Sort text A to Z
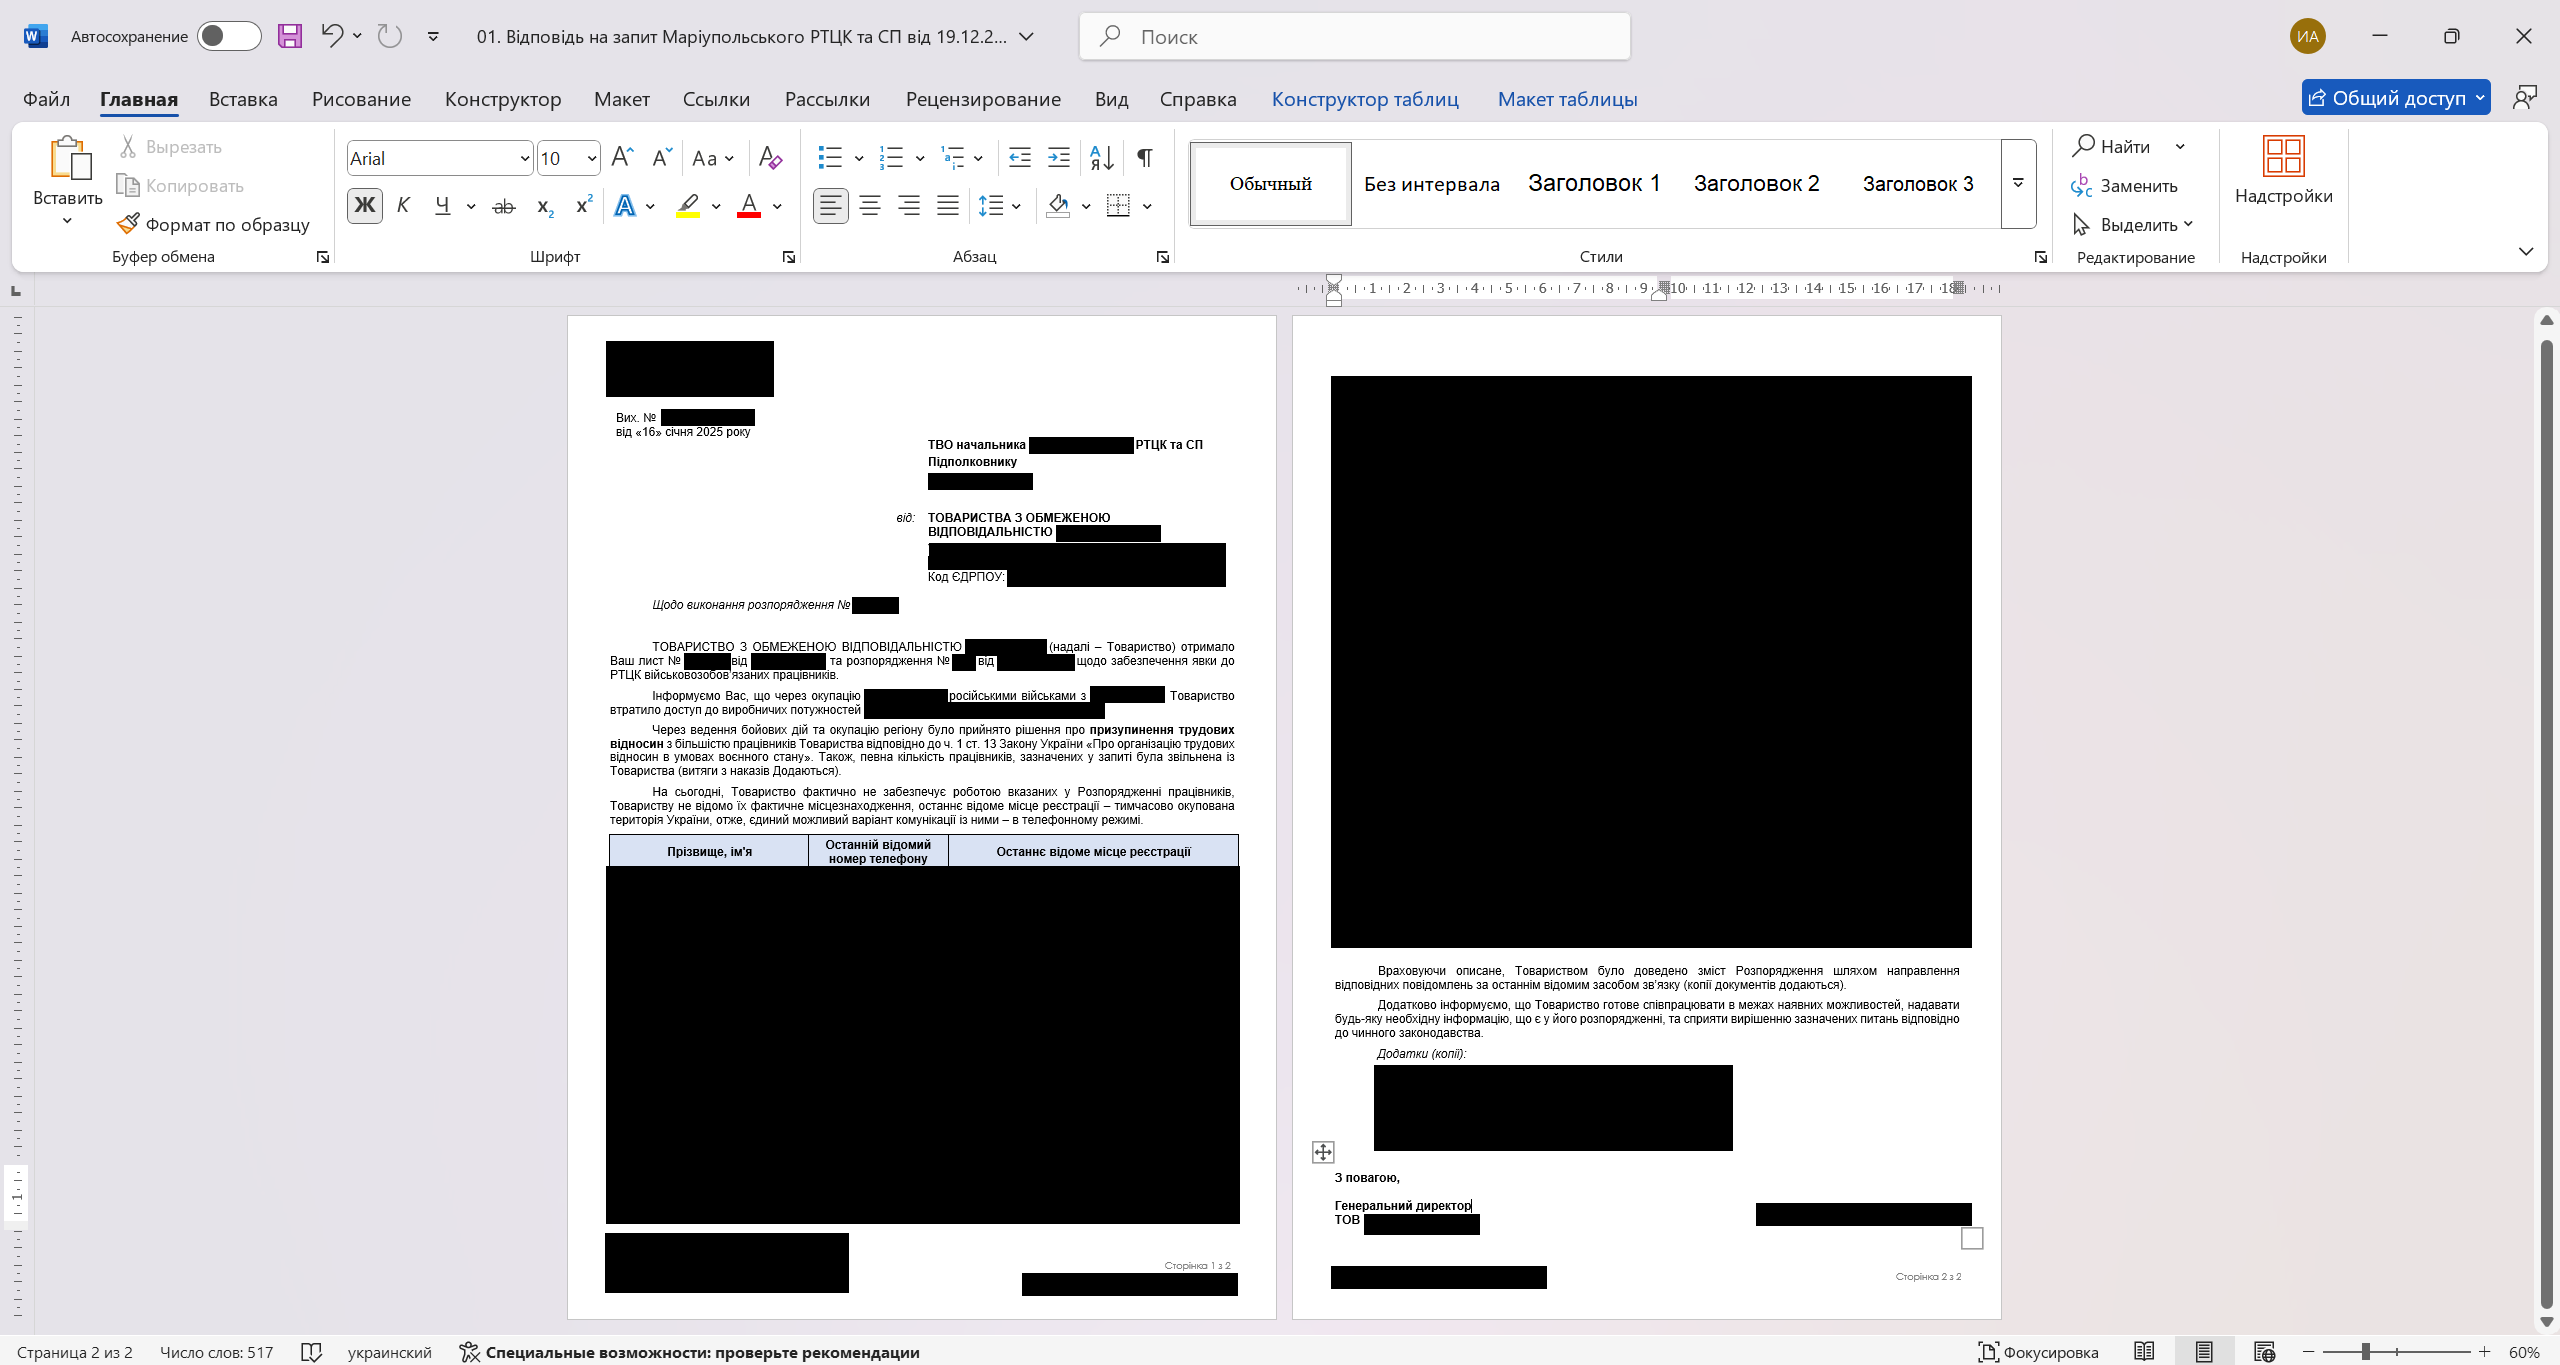 [x=1102, y=157]
